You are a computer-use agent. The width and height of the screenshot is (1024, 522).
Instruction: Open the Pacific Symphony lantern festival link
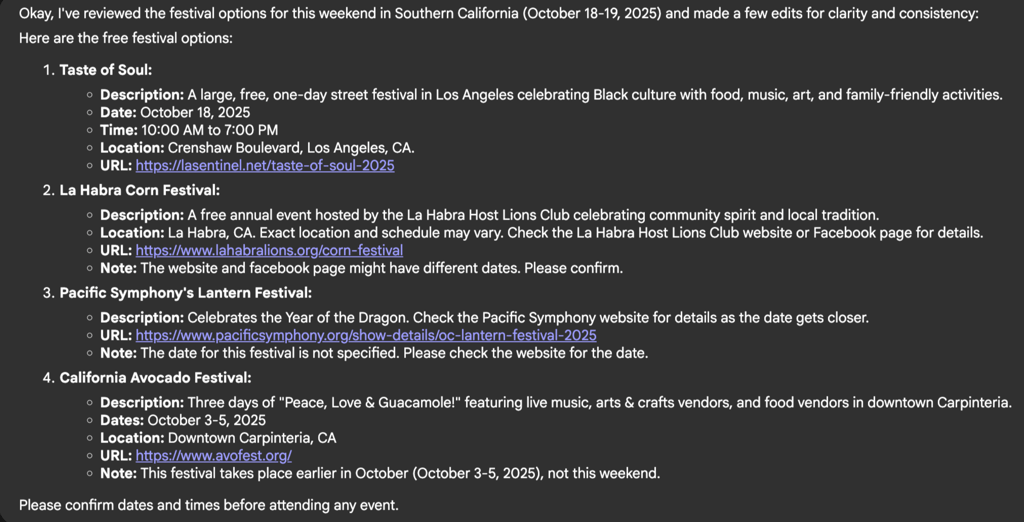(x=366, y=335)
